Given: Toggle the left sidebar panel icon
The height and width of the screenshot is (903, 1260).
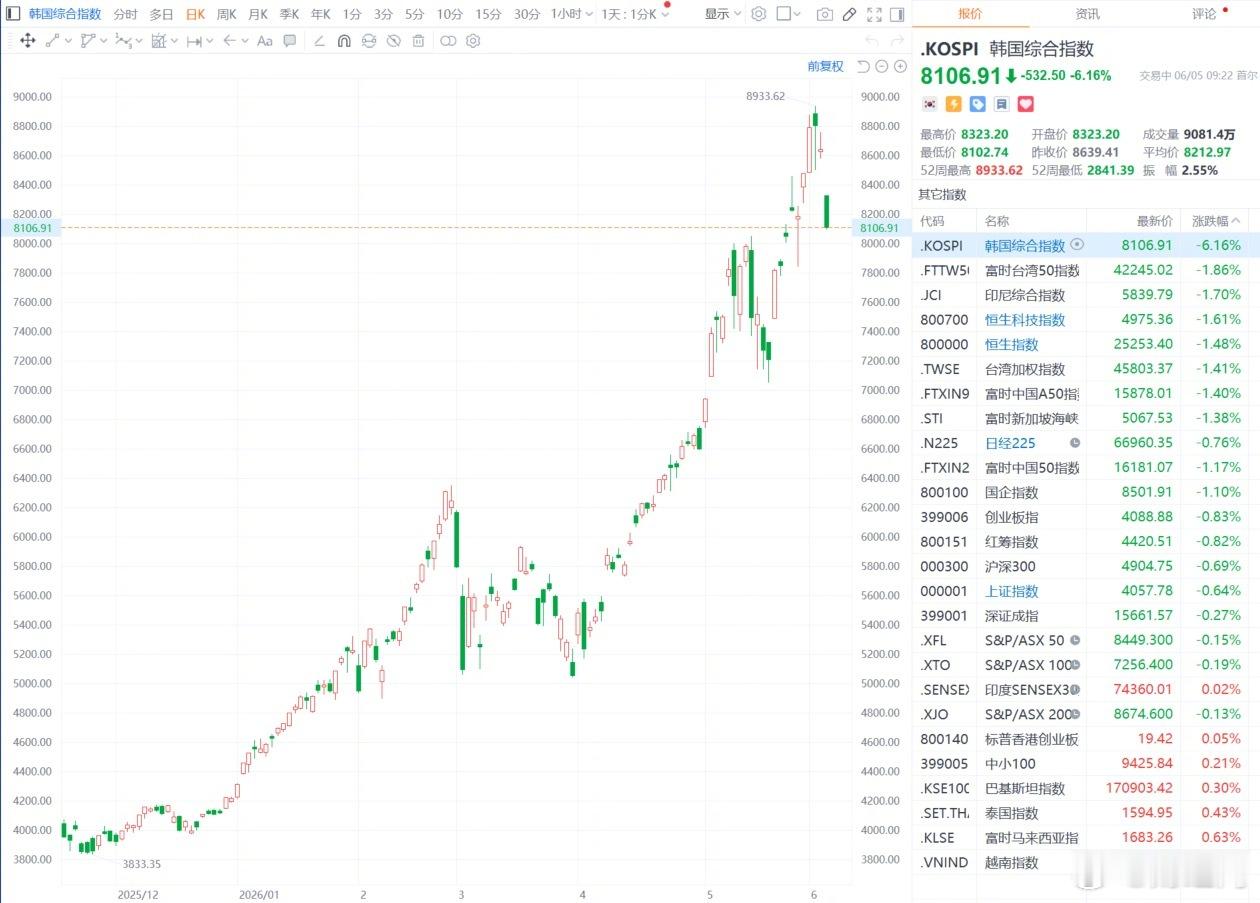Looking at the screenshot, I should 13,14.
